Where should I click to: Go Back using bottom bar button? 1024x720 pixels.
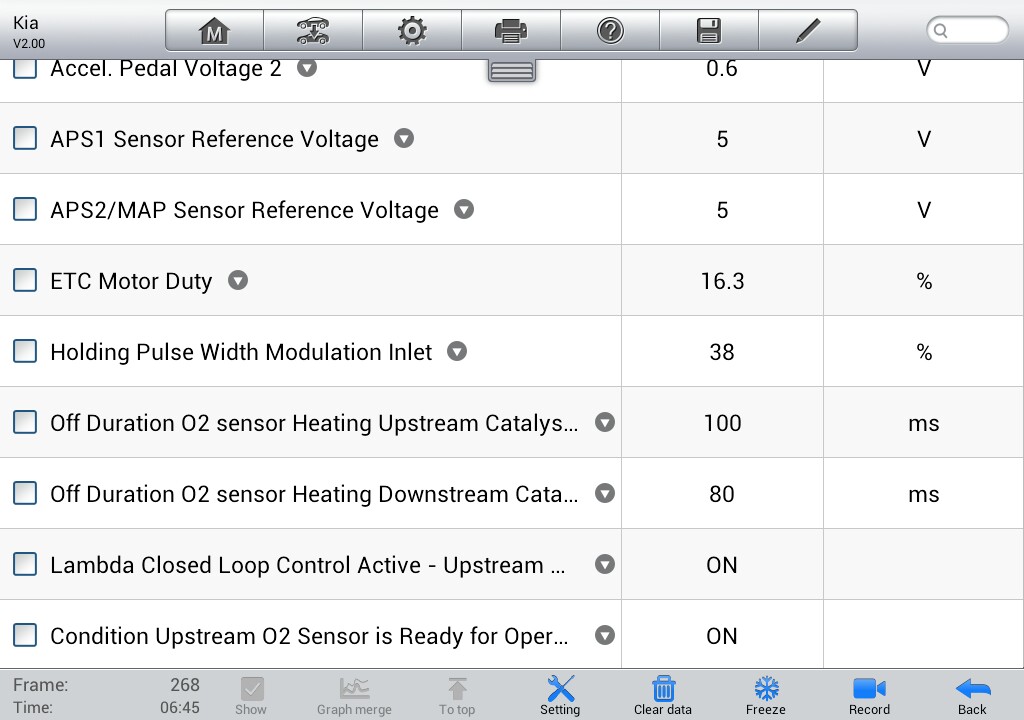click(x=972, y=696)
